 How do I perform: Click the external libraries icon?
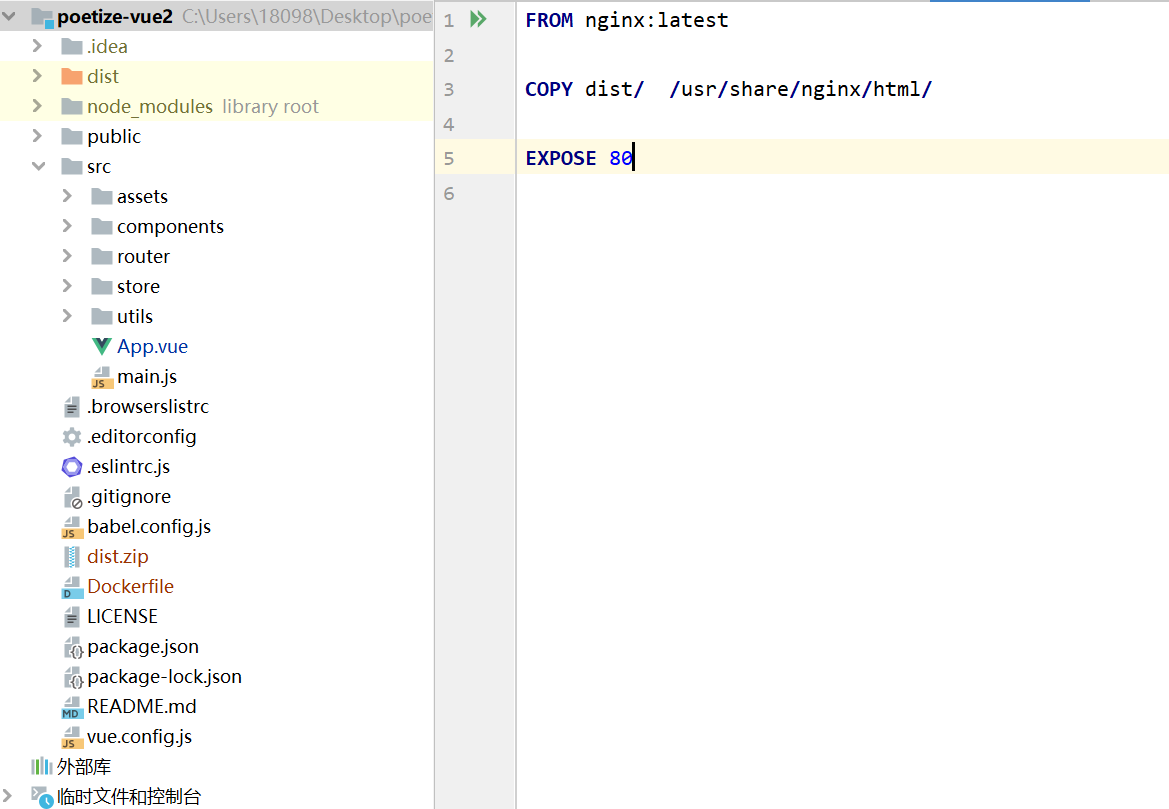pyautogui.click(x=41, y=767)
